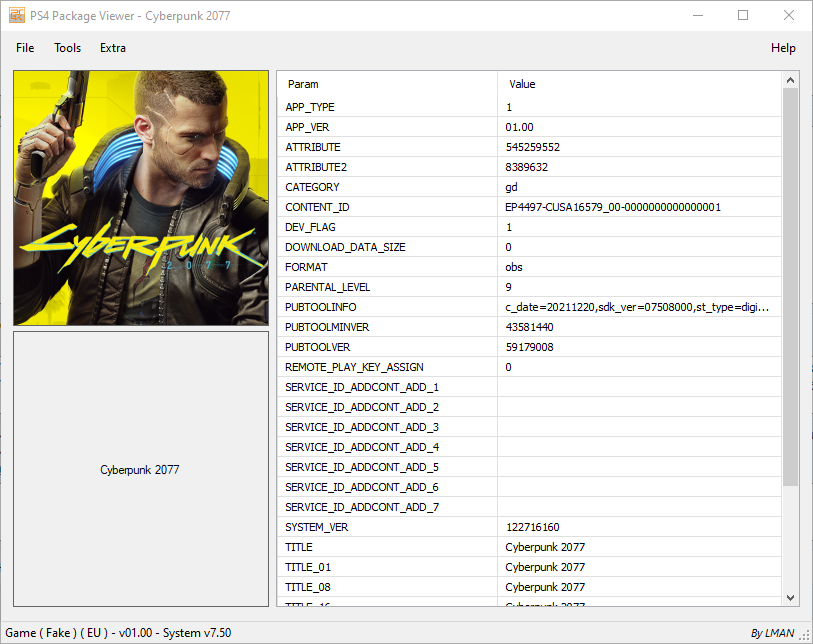Select the SYSTEM_VER parameter row
This screenshot has height=644, width=813.
coord(316,527)
